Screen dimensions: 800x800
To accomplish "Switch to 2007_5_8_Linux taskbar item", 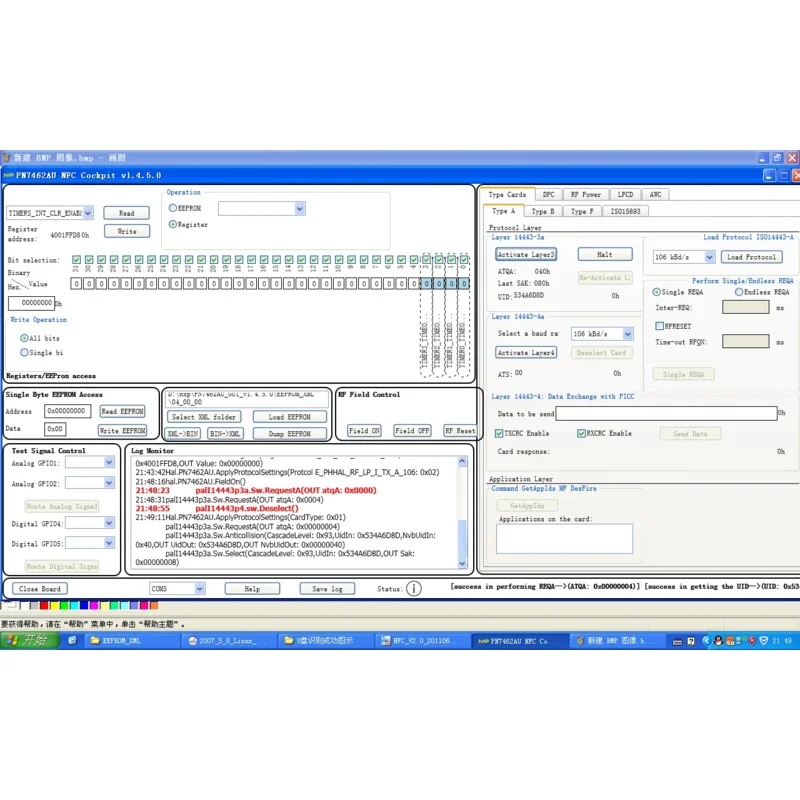I will click(x=229, y=640).
